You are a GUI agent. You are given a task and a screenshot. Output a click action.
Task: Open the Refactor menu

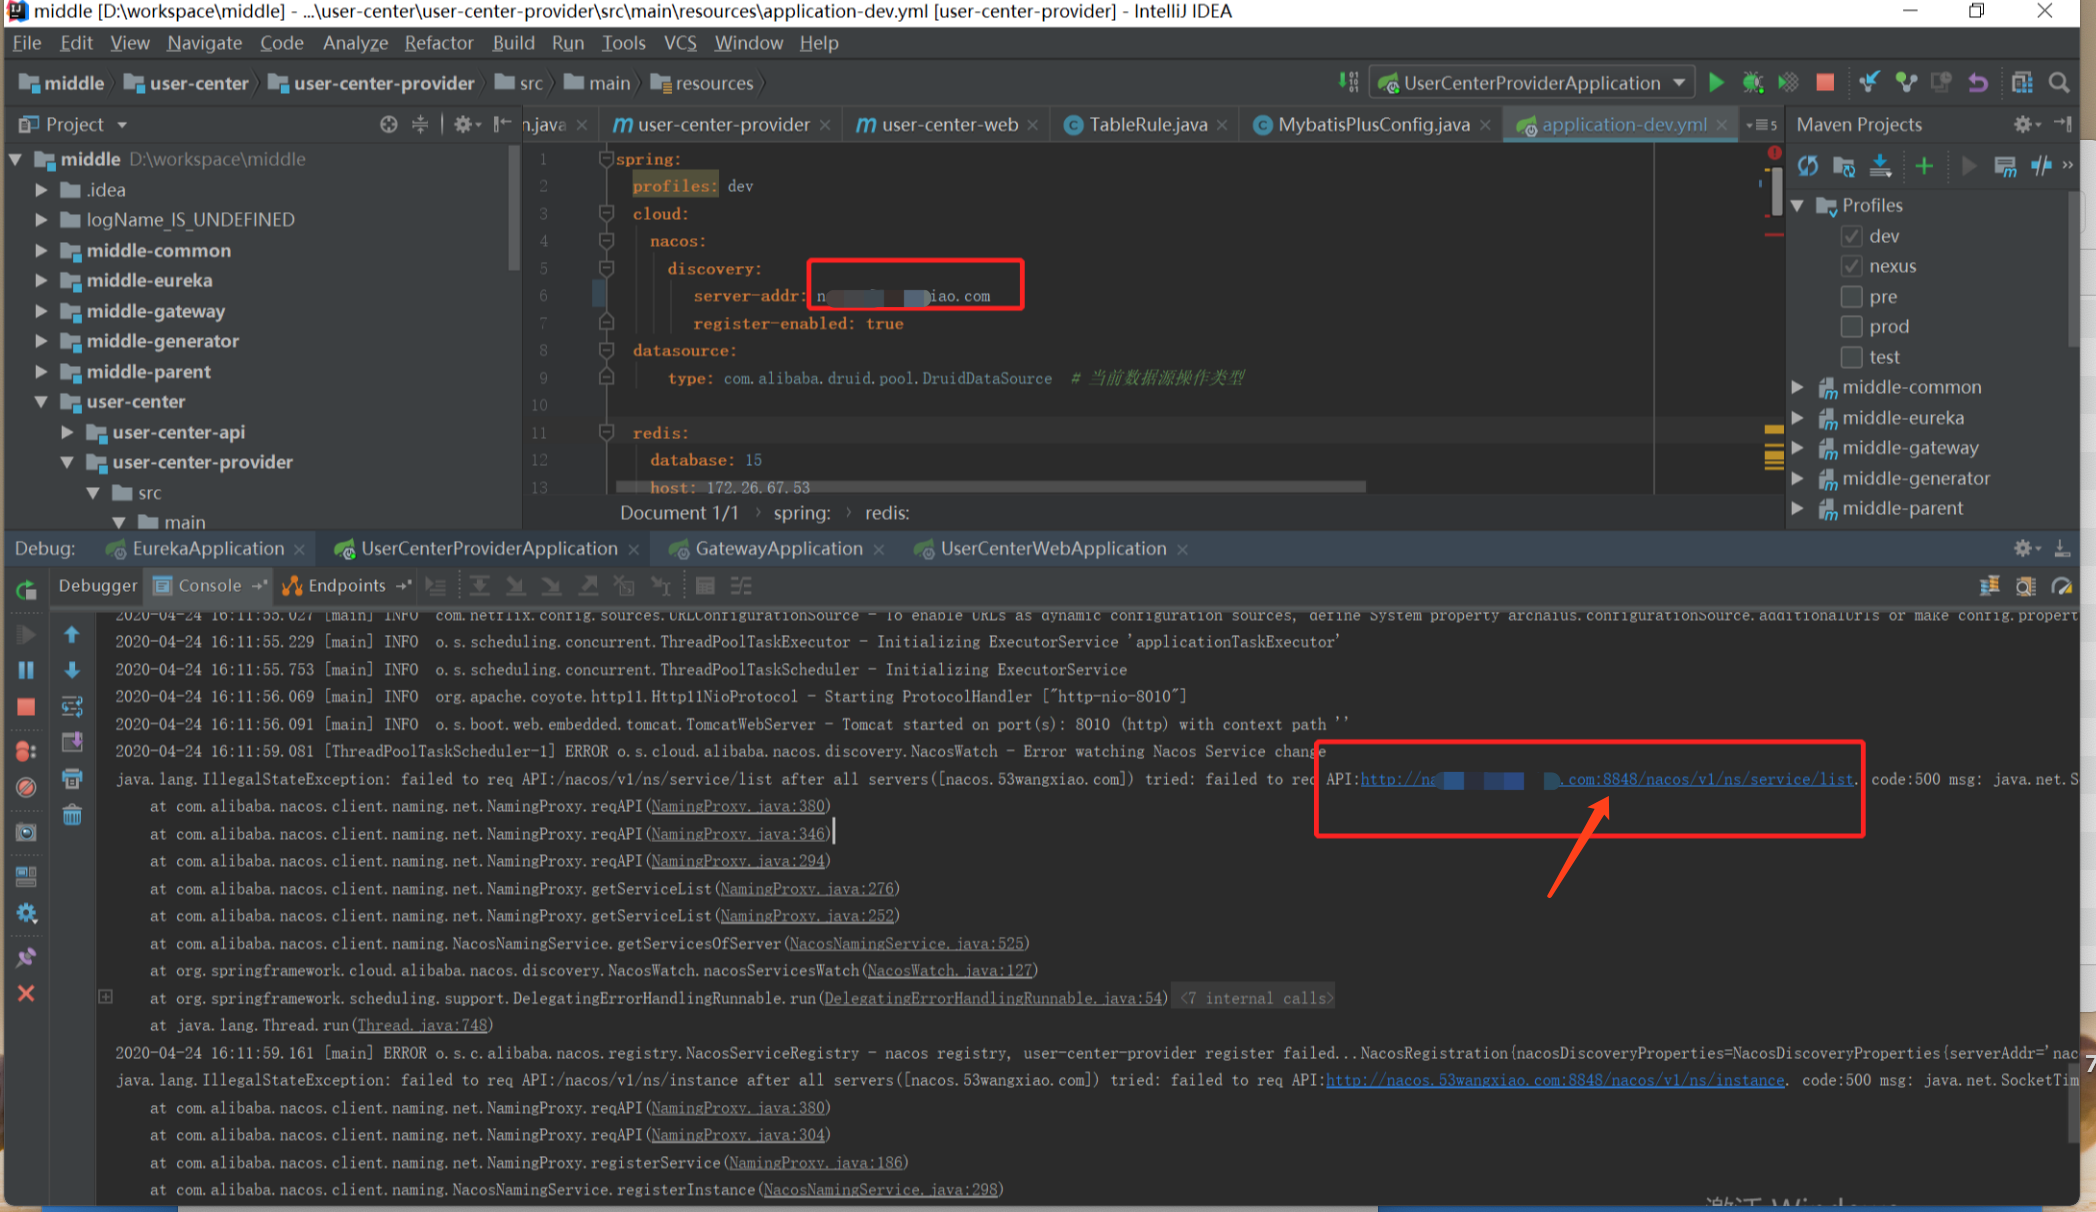click(438, 43)
